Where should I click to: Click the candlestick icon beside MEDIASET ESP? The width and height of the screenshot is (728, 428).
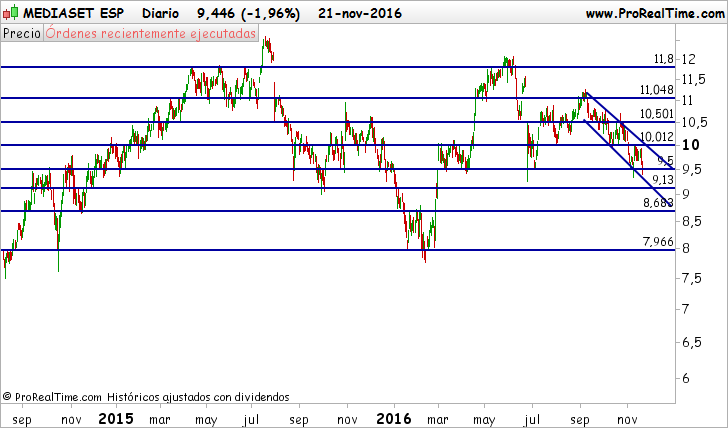point(10,13)
